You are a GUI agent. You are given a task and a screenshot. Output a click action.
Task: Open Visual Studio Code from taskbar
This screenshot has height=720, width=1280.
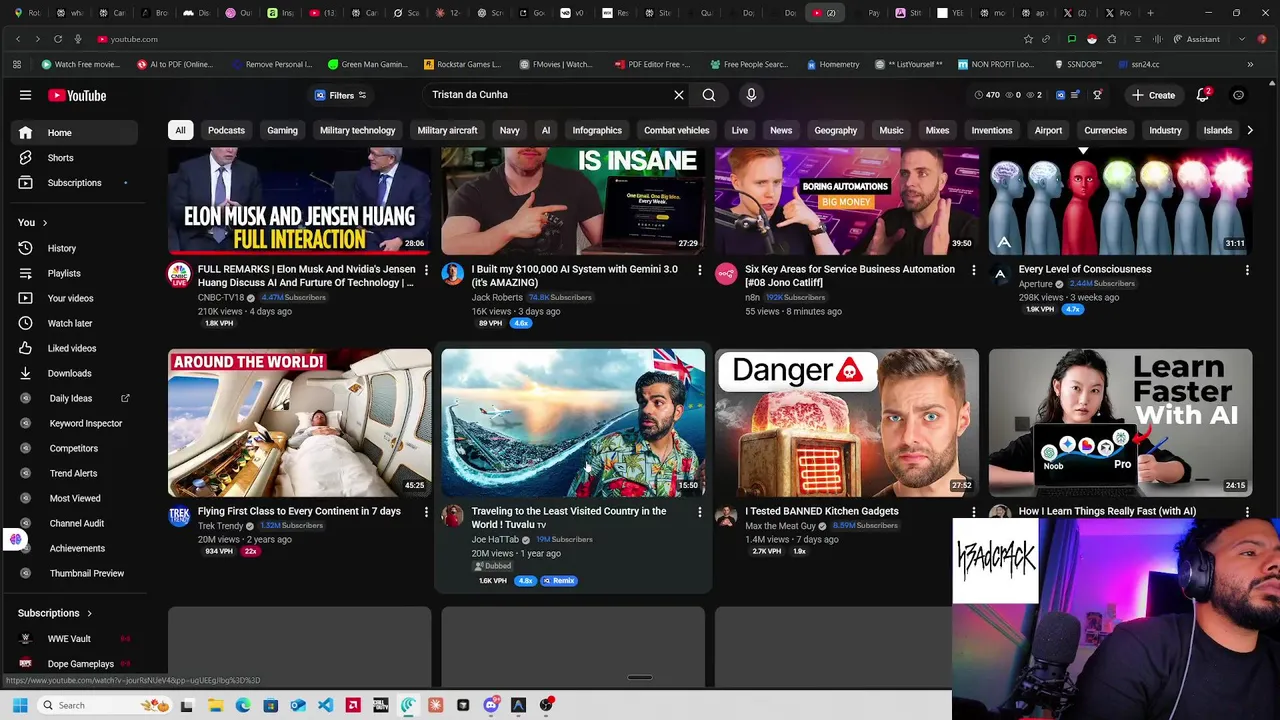tap(325, 705)
